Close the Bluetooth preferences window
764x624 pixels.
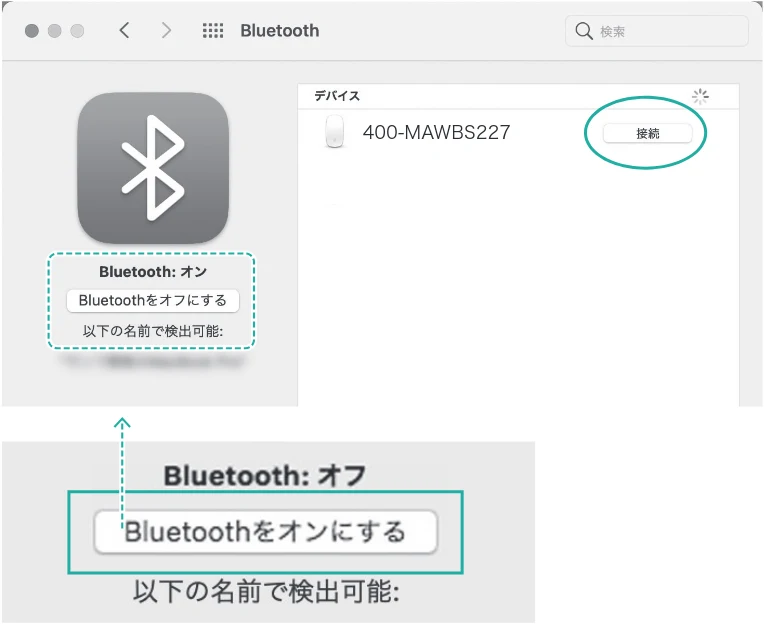click(x=32, y=31)
